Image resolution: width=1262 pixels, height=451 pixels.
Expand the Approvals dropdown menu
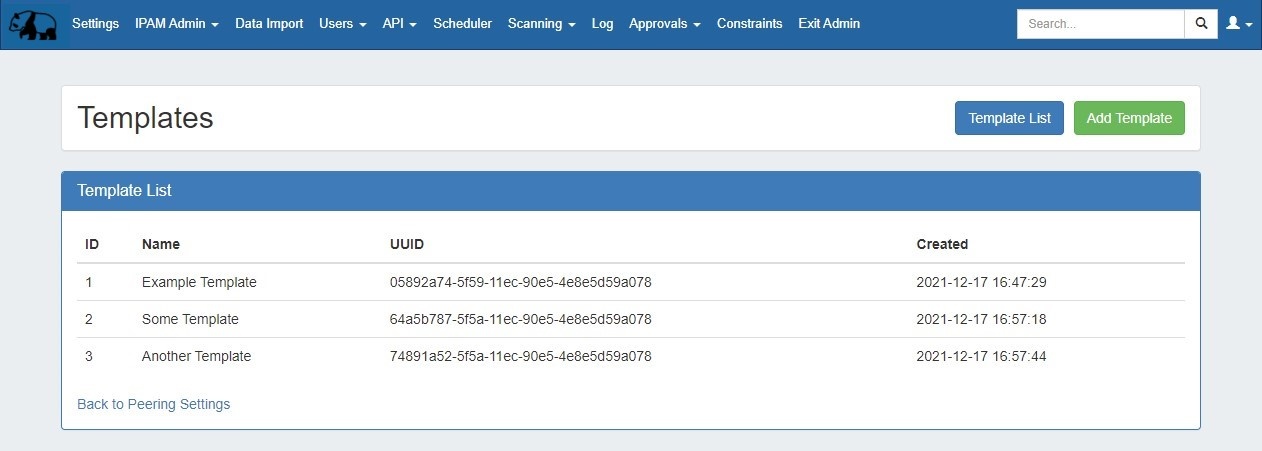pyautogui.click(x=664, y=24)
